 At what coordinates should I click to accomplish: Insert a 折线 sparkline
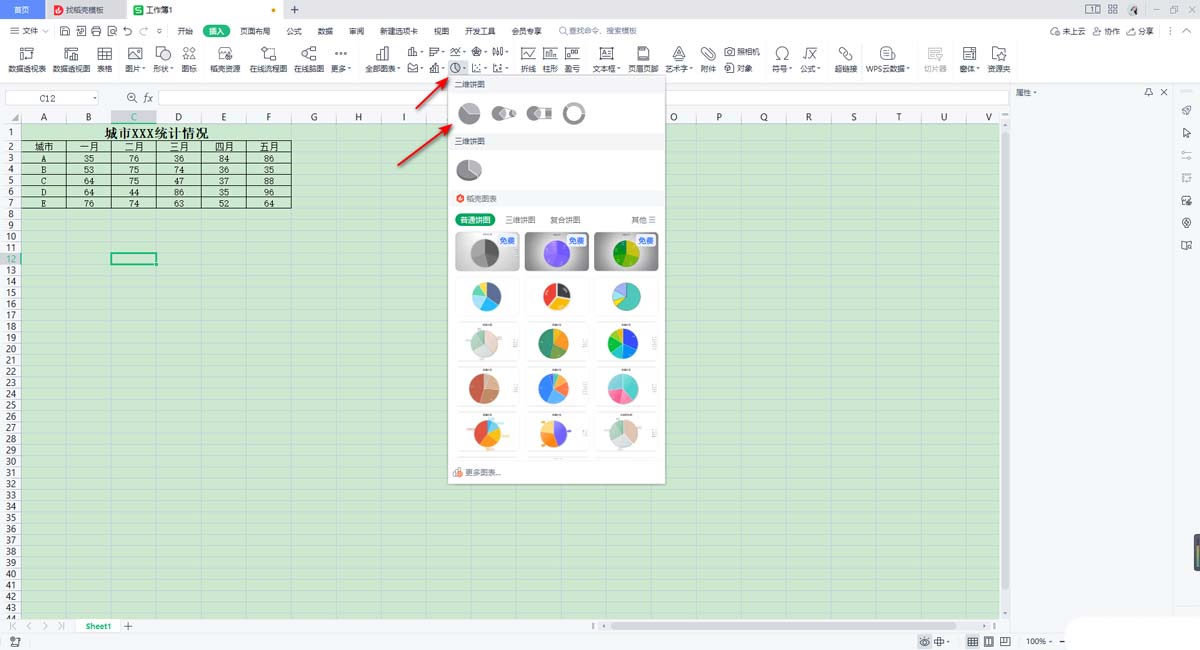click(528, 60)
